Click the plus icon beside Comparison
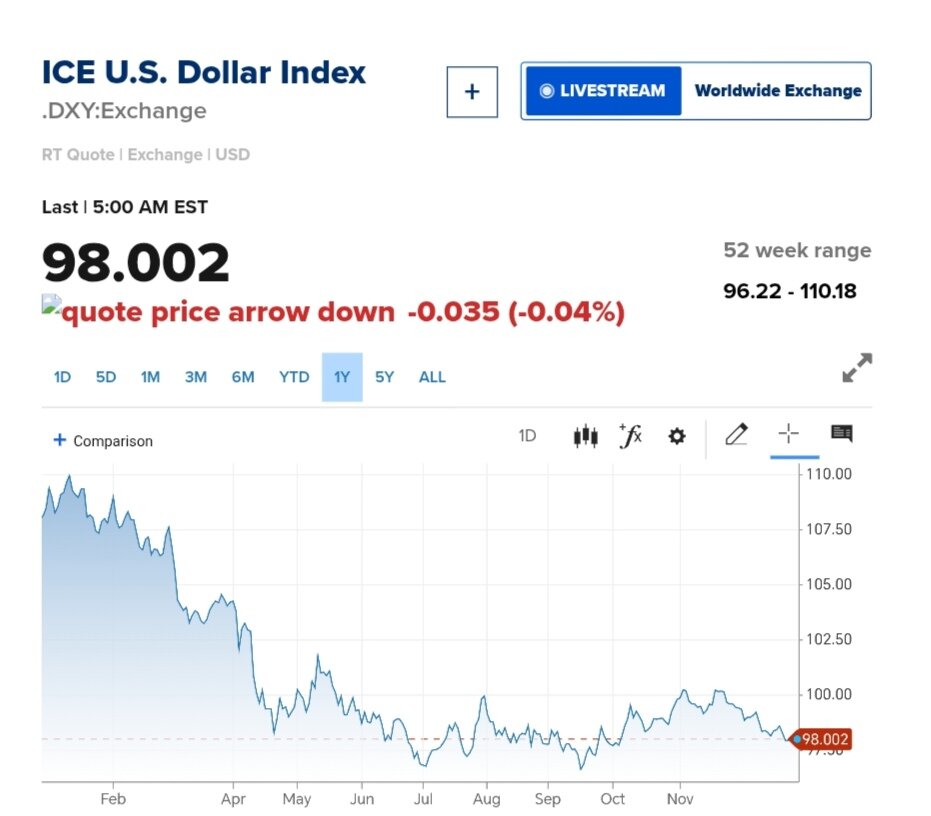931x816 pixels. [59, 440]
